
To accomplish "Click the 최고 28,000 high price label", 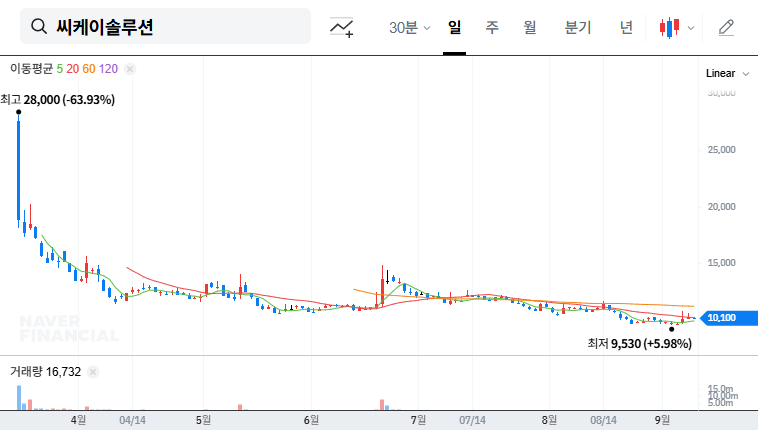I will [x=58, y=100].
